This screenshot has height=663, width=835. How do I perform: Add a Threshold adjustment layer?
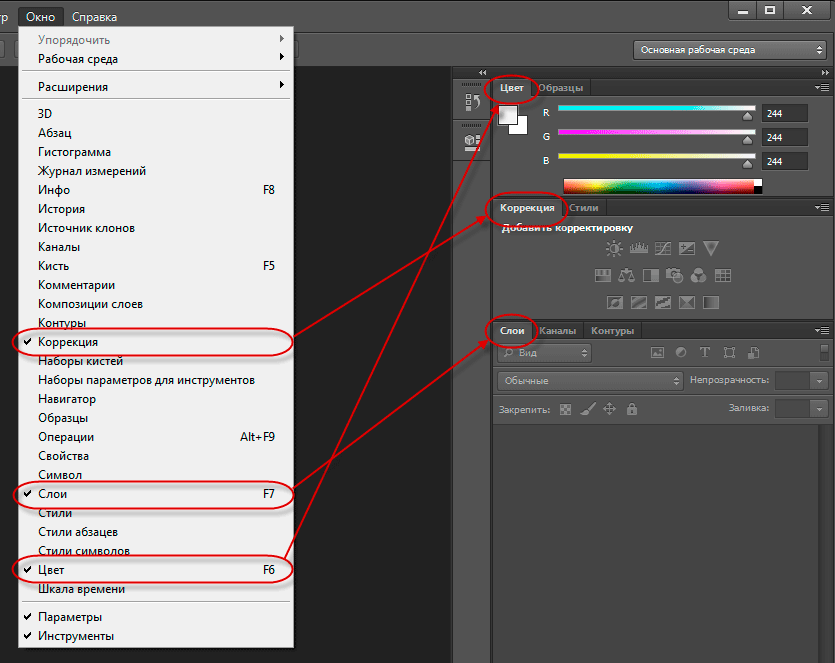click(x=662, y=302)
